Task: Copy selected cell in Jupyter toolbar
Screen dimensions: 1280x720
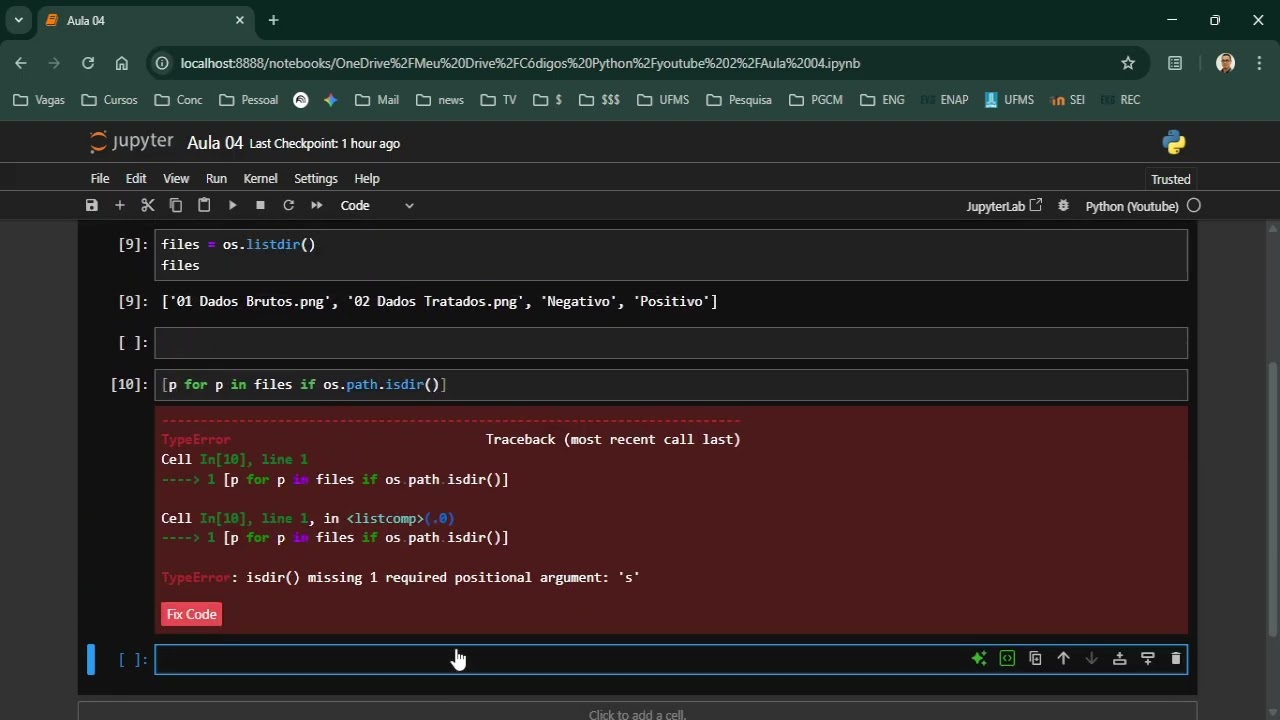Action: pos(176,205)
